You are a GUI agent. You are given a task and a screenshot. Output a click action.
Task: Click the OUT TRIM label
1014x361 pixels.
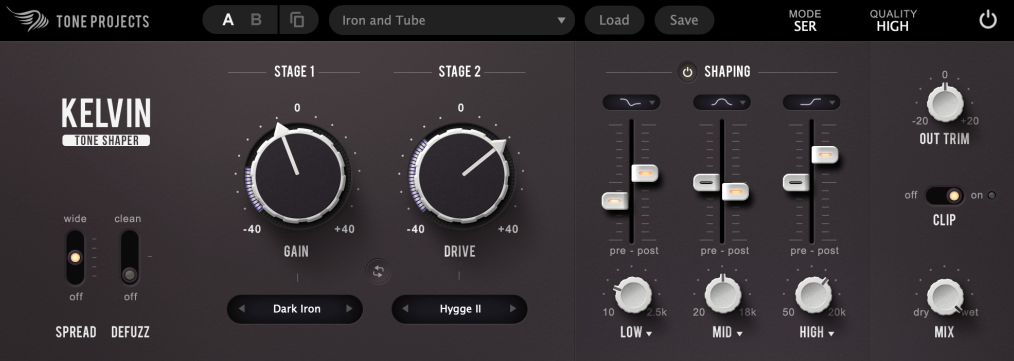pyautogui.click(x=944, y=139)
